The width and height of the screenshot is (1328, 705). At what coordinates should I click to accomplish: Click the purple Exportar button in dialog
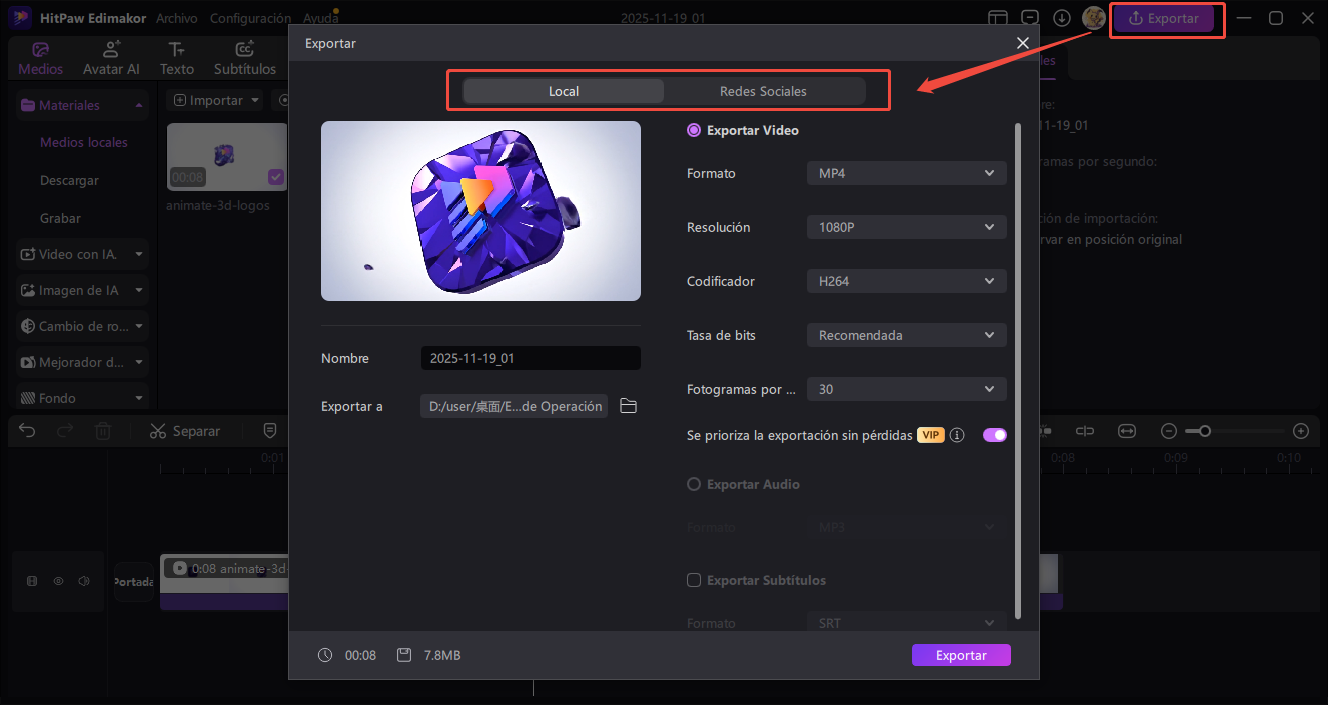tap(961, 655)
